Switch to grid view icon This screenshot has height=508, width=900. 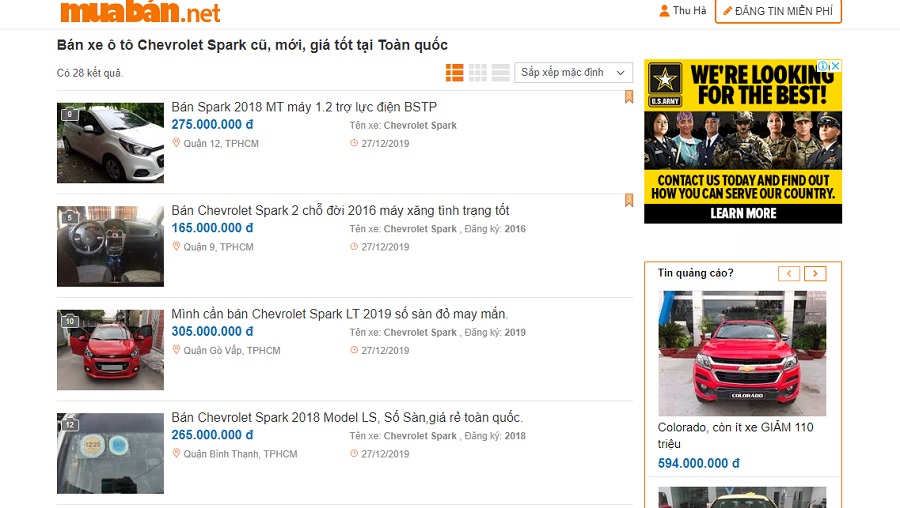[478, 72]
